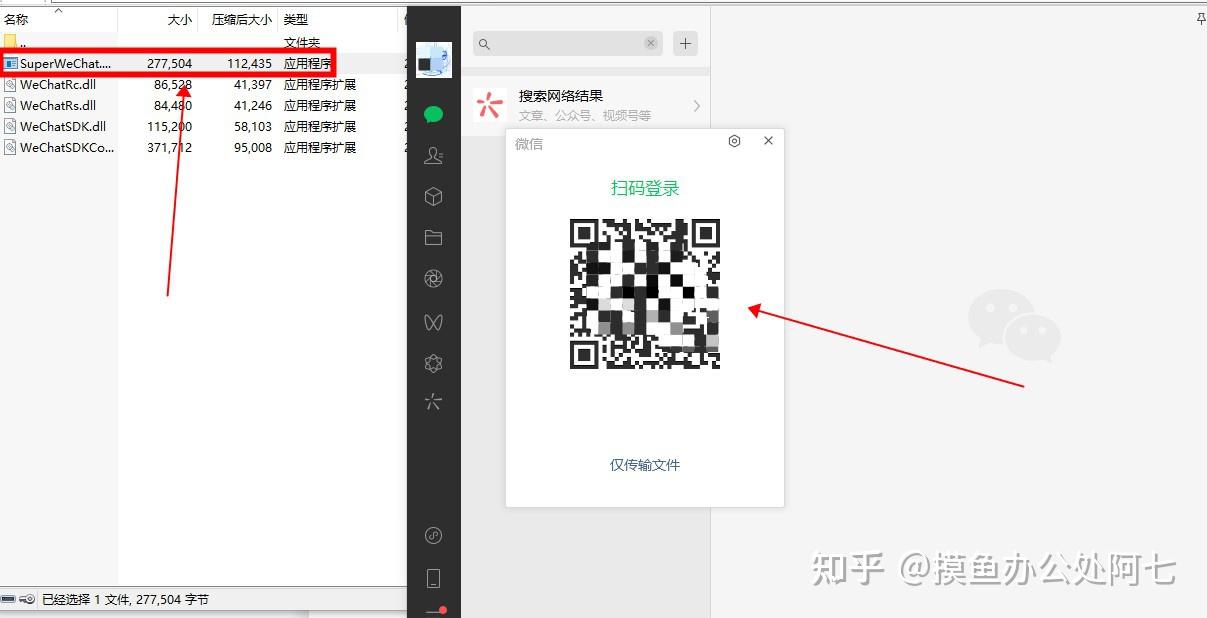The width and height of the screenshot is (1207, 618).
Task: Switch sorting using the 类型 column header
Action: (296, 19)
